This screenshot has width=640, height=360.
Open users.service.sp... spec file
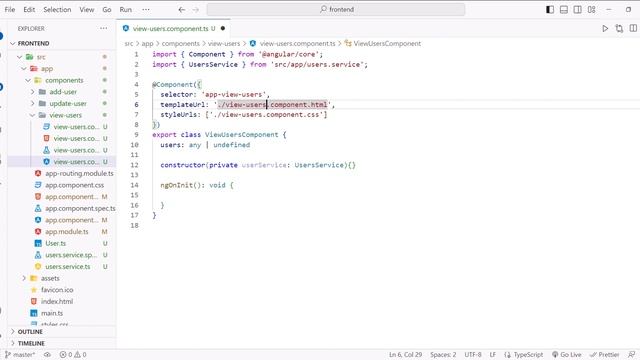pos(71,255)
